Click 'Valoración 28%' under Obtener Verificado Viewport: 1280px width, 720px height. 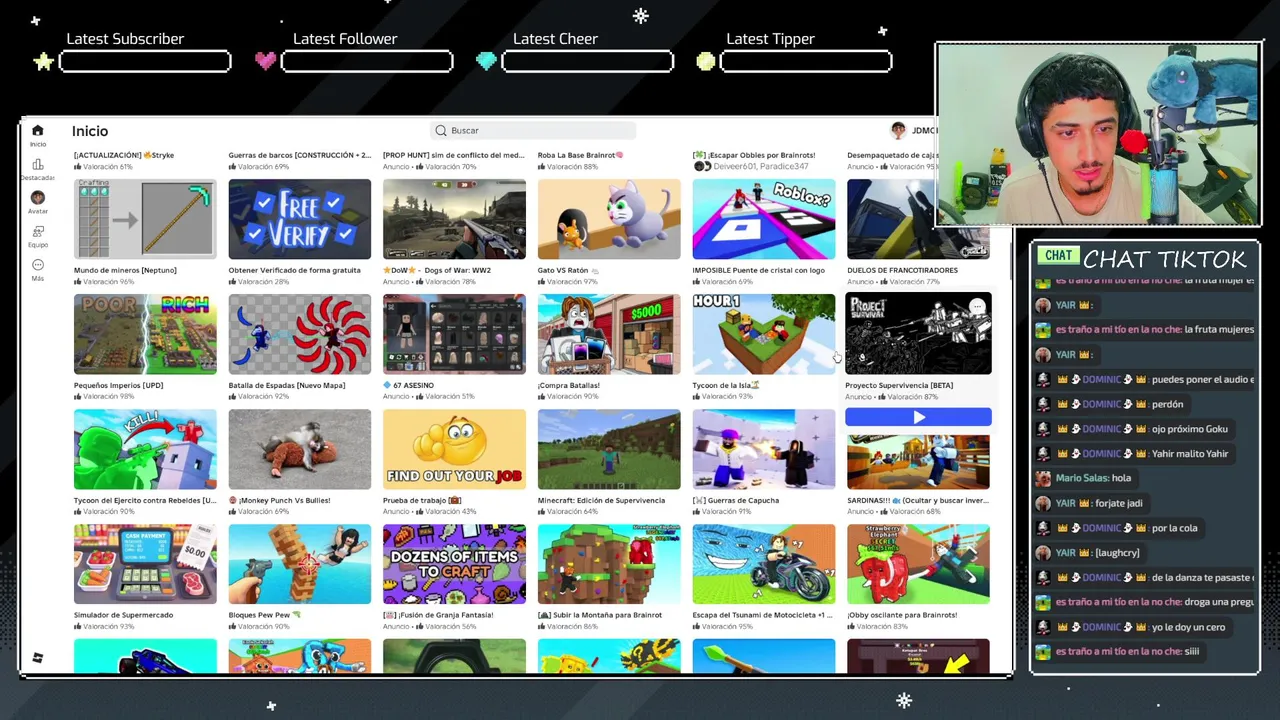(259, 282)
